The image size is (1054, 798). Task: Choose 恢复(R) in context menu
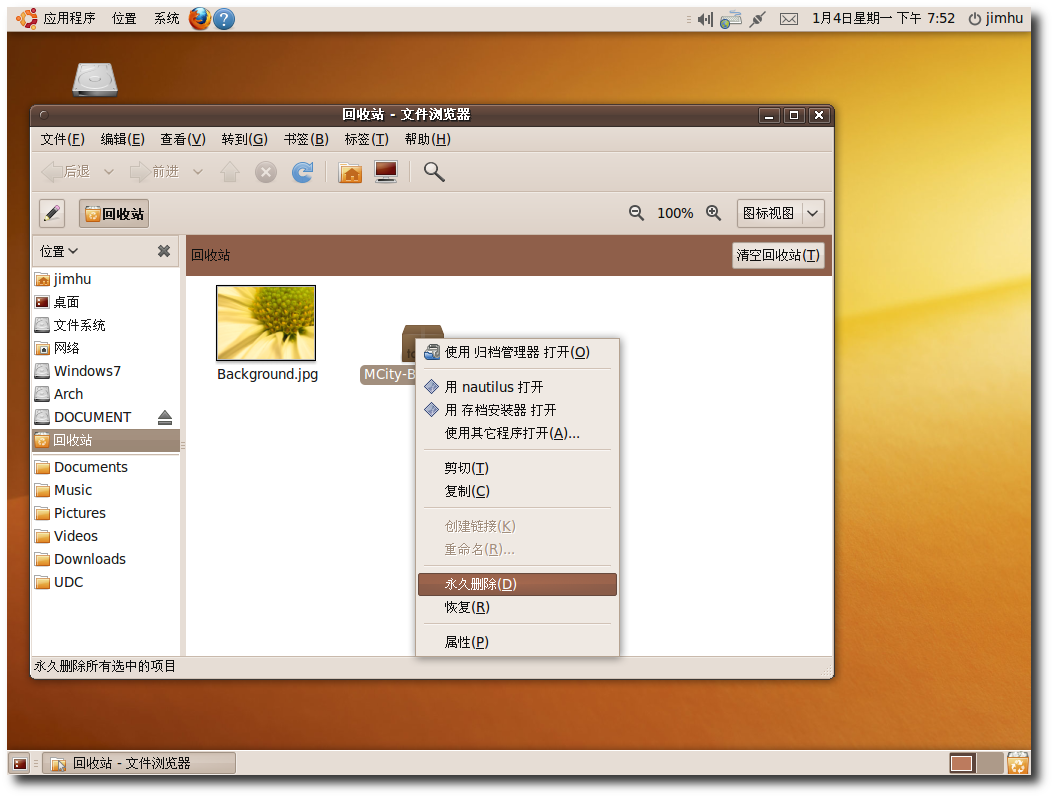click(x=517, y=608)
